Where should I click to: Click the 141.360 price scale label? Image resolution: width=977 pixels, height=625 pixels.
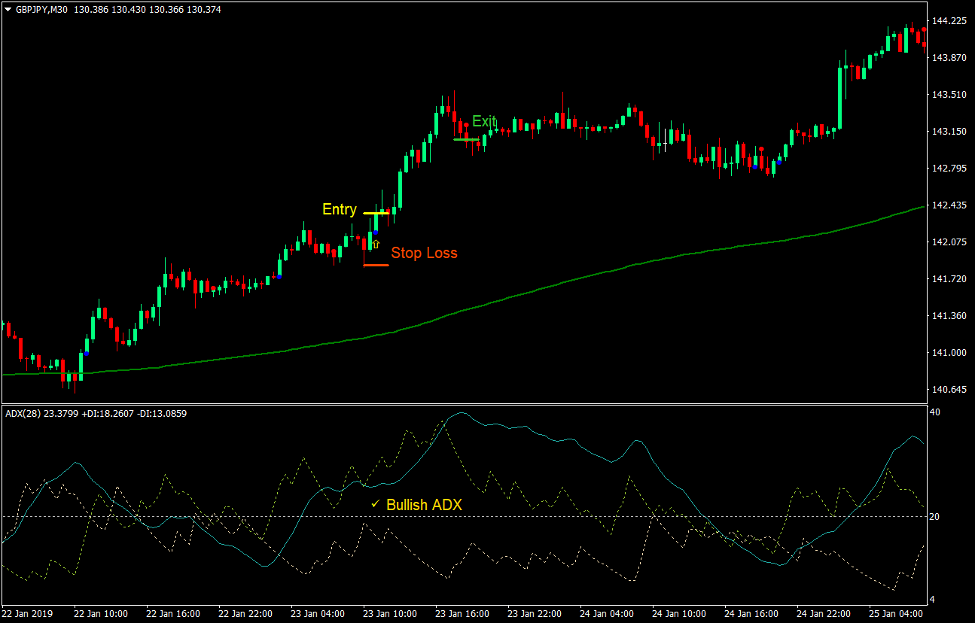click(949, 316)
